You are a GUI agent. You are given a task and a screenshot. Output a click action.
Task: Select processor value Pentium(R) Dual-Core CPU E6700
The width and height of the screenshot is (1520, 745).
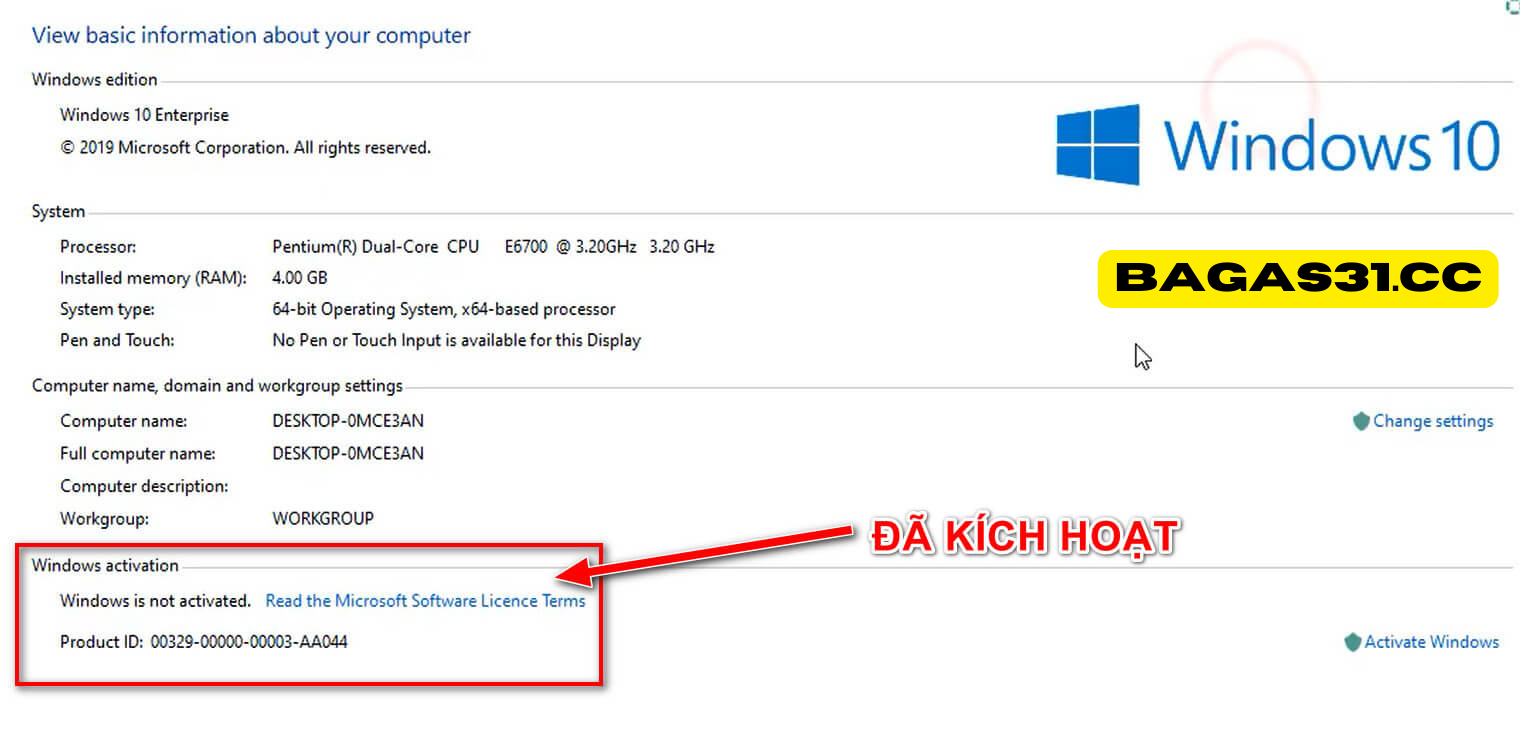[x=493, y=246]
